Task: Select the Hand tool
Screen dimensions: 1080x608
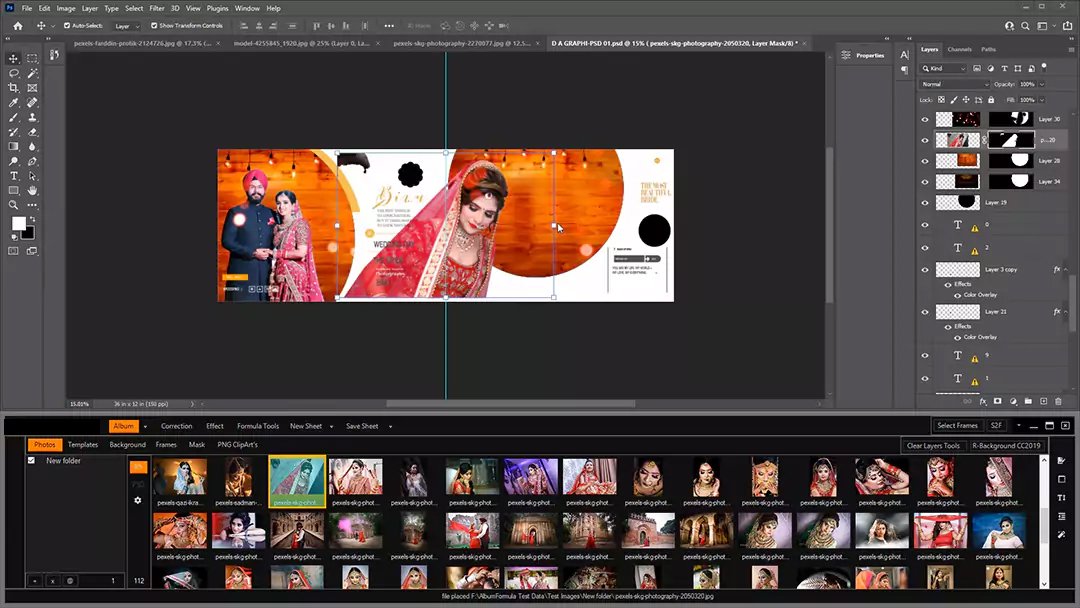Action: [x=33, y=190]
